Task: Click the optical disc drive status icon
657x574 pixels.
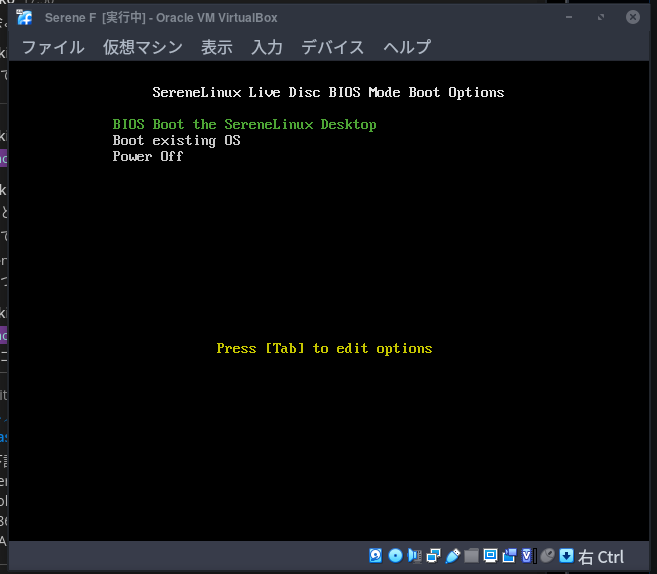Action: coord(395,556)
